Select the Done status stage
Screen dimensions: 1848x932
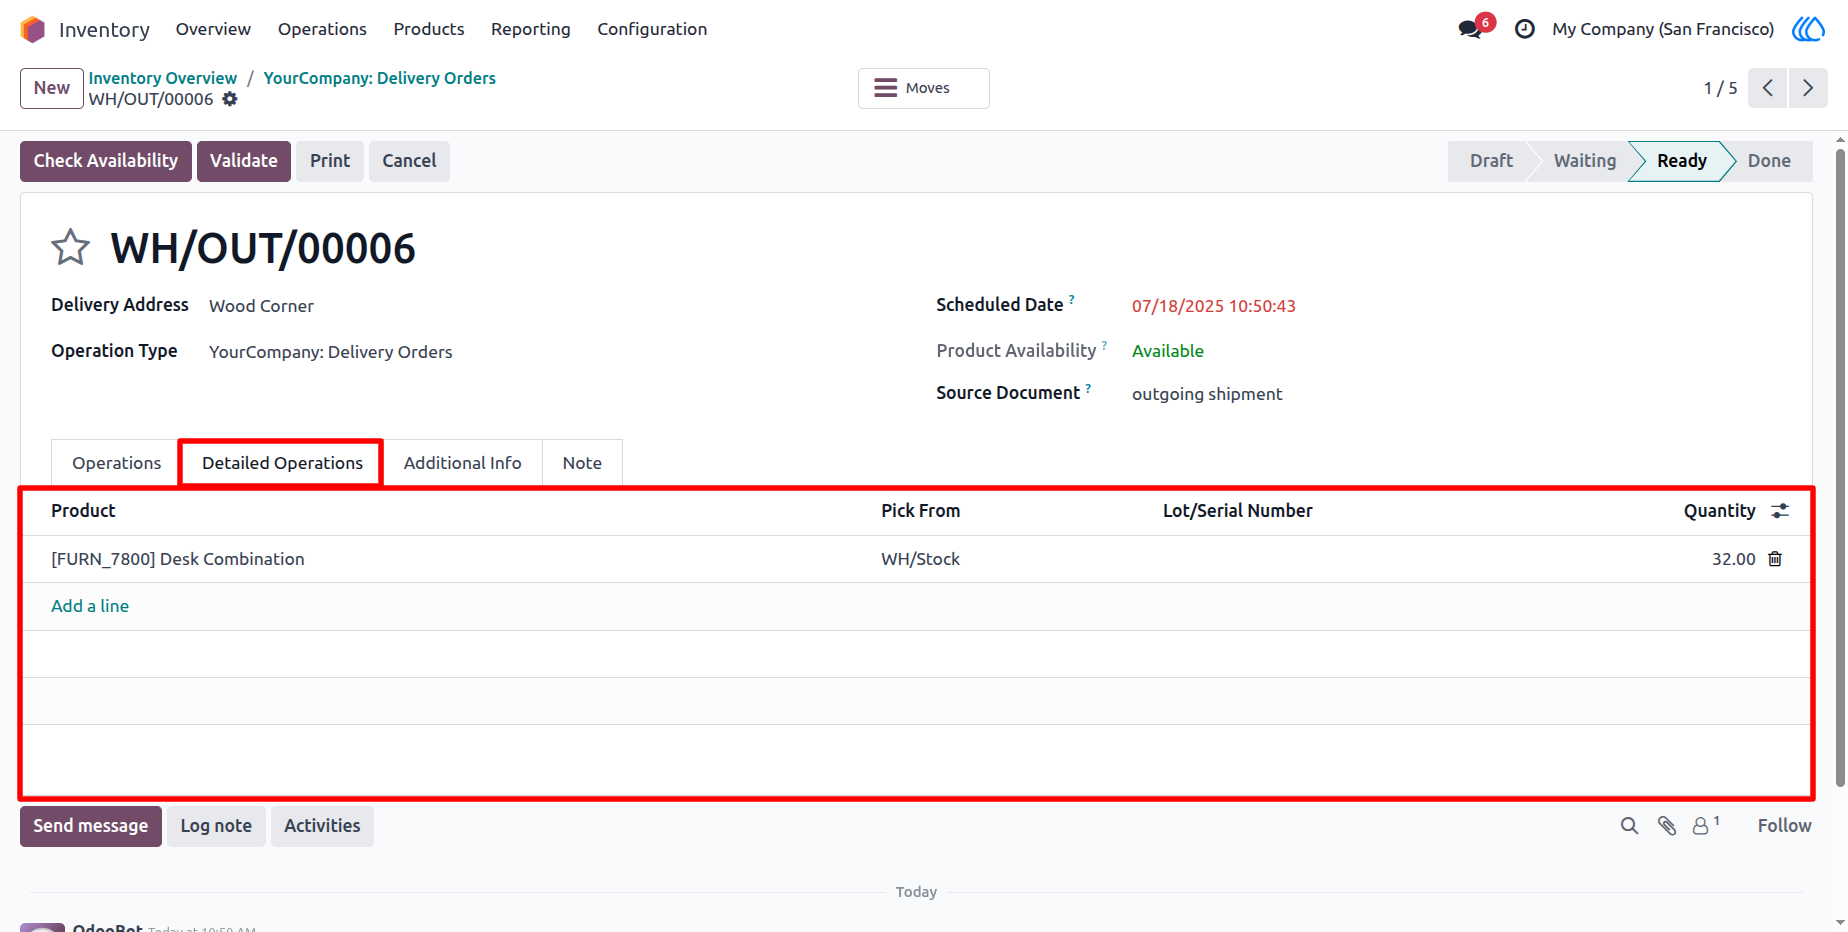tap(1769, 161)
